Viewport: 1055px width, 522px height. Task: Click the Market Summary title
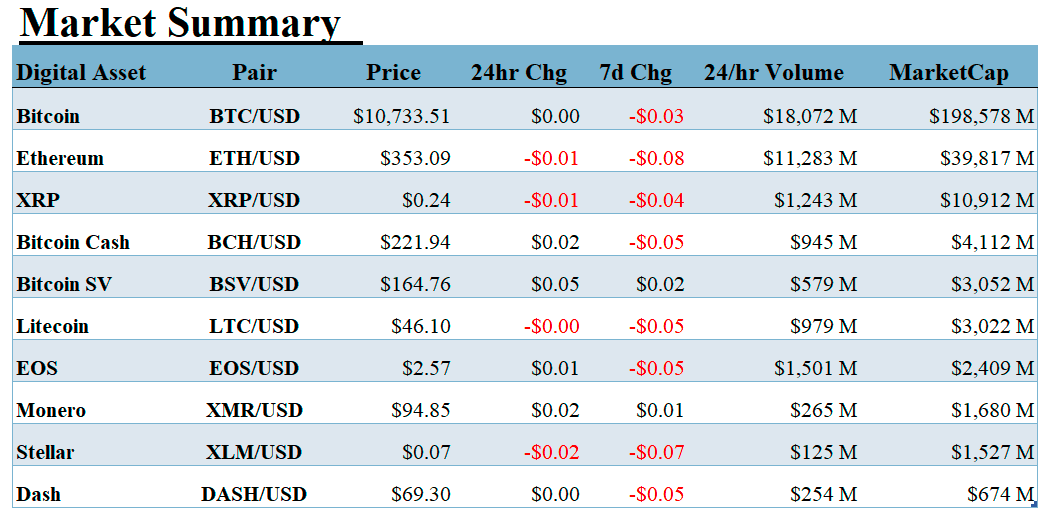coord(181,22)
